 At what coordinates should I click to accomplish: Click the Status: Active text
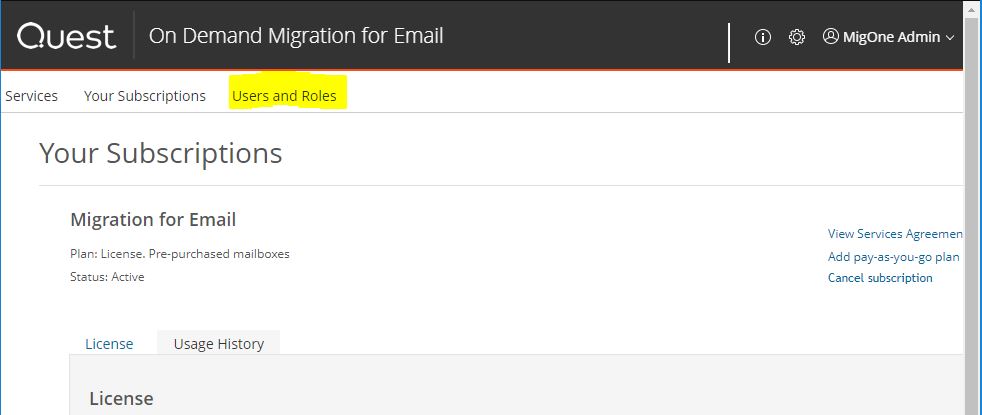tap(107, 277)
